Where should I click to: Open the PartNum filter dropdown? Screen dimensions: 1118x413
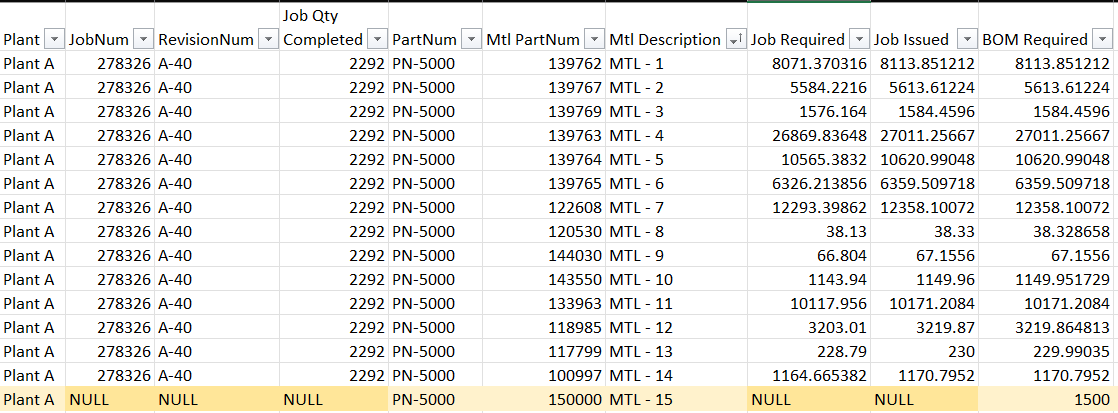point(471,40)
